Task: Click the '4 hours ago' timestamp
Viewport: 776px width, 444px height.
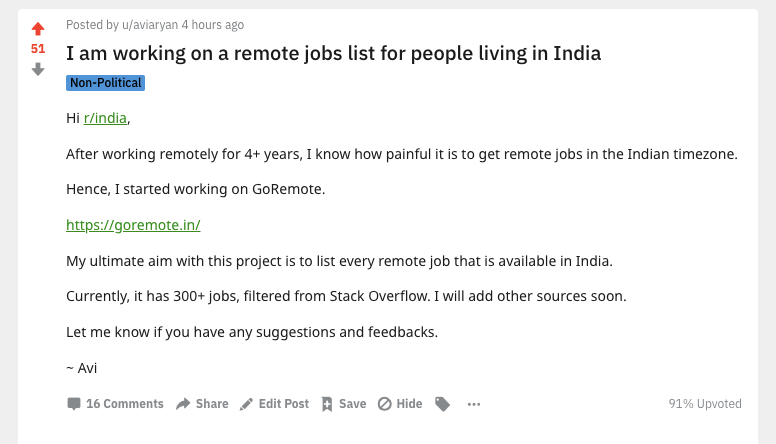Action: pos(212,25)
